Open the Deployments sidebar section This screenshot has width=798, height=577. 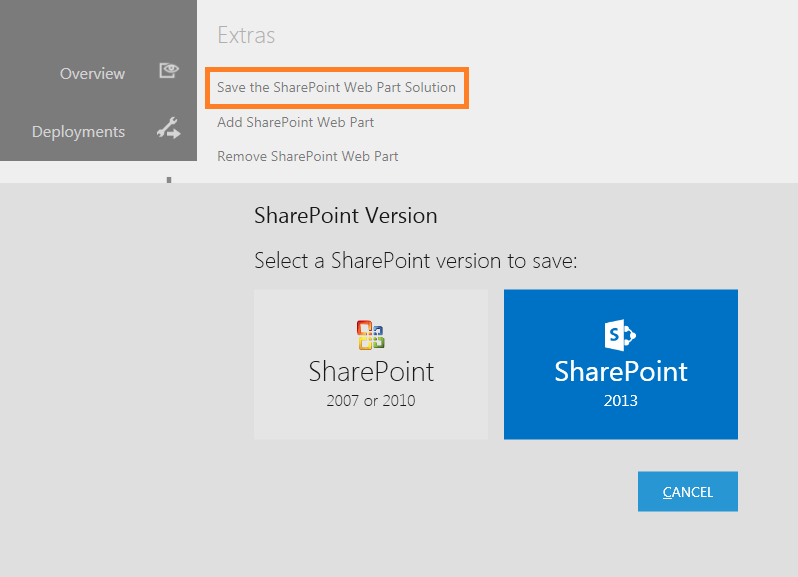point(78,132)
